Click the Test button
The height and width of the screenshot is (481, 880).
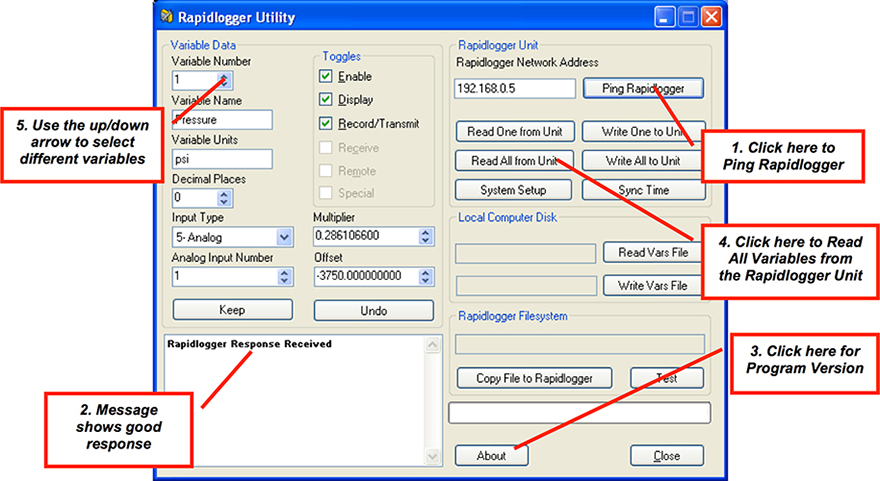[667, 378]
